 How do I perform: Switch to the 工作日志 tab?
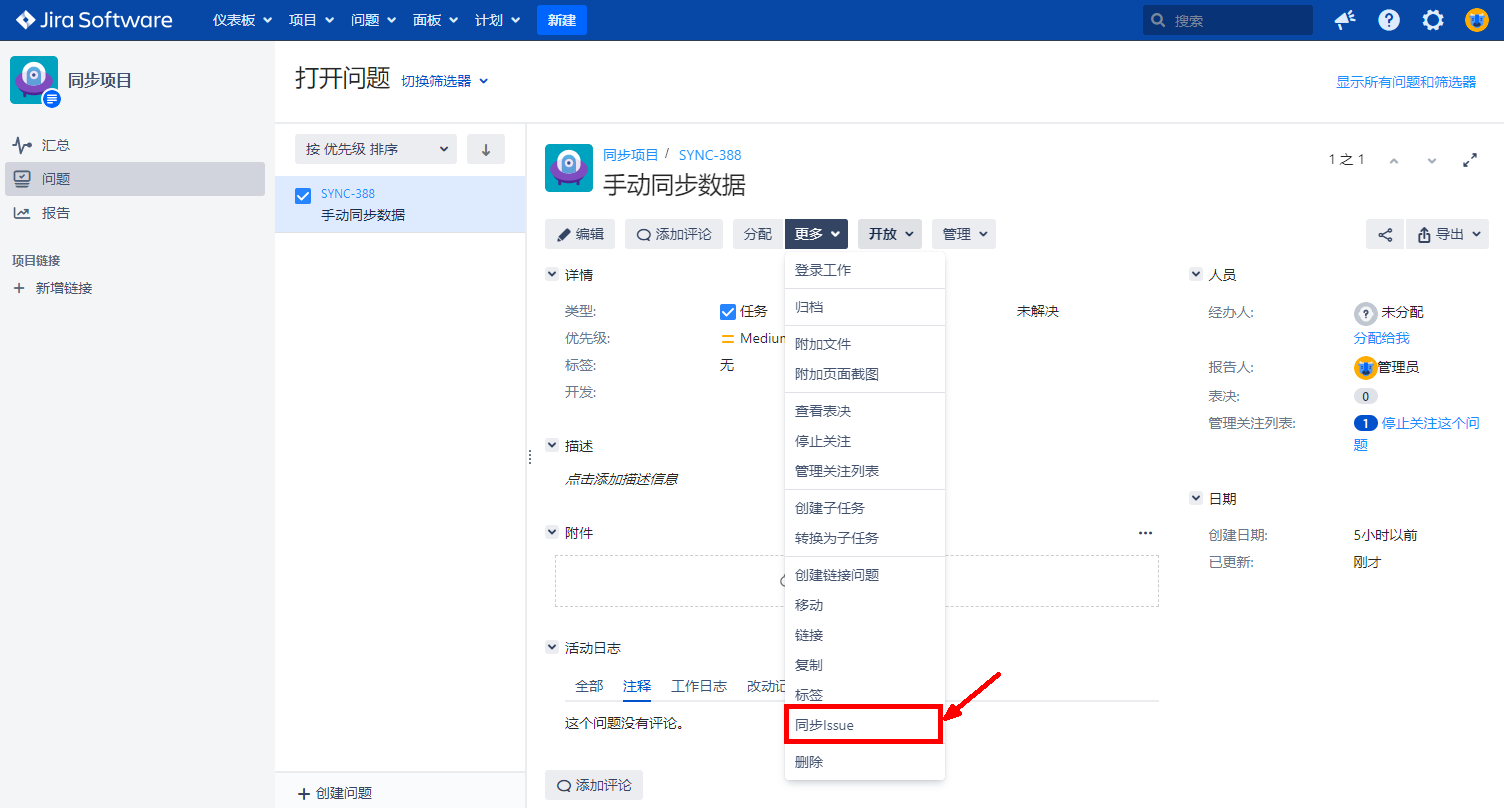click(x=699, y=686)
